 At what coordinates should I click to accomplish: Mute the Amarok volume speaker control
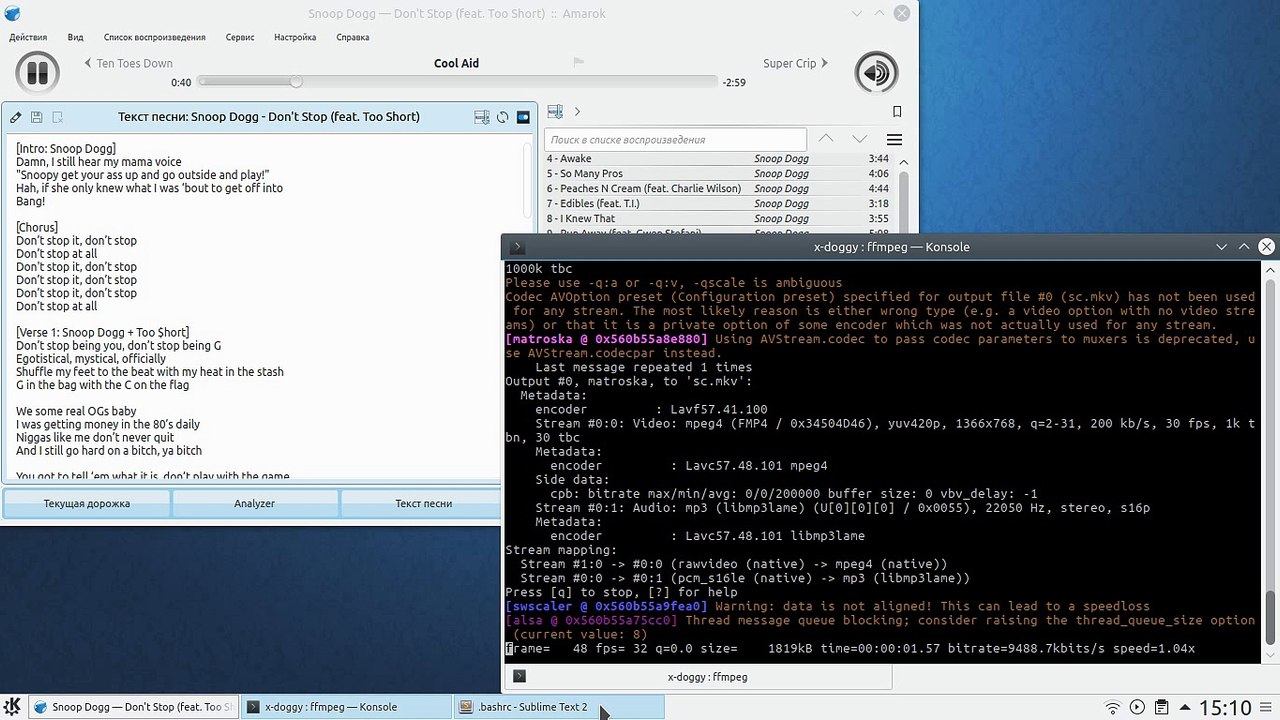coord(876,73)
